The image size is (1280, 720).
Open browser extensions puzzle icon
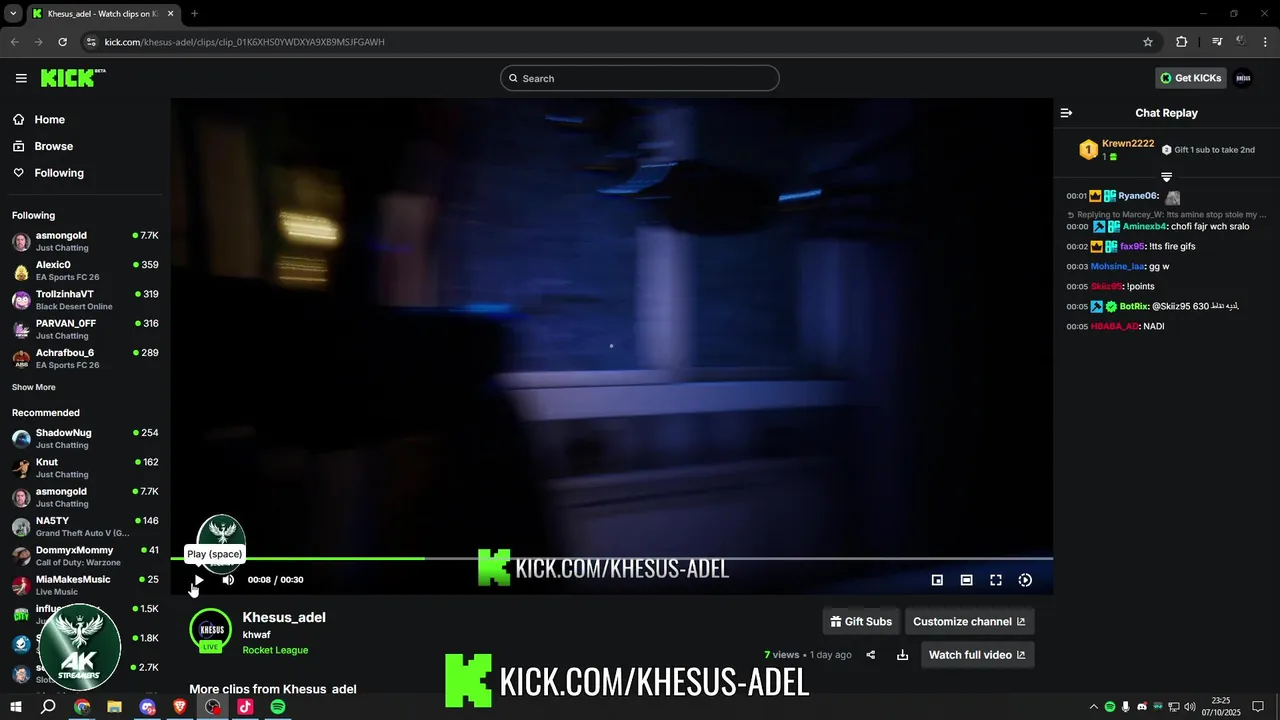pos(1182,42)
